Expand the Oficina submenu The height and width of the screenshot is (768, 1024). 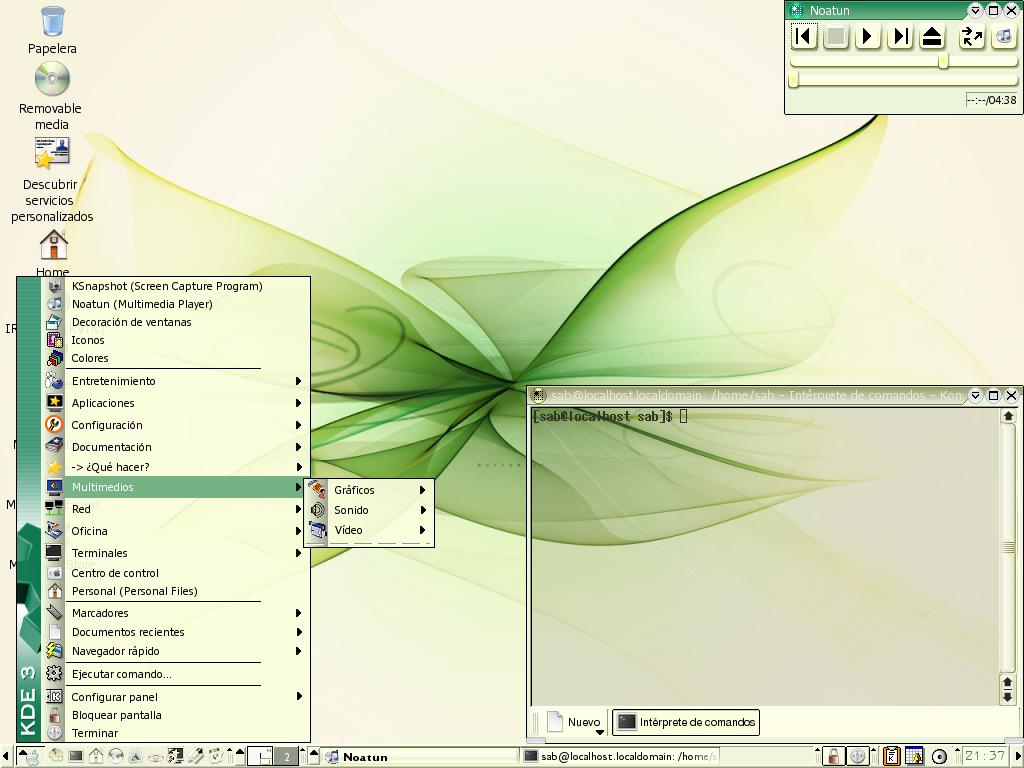(x=176, y=531)
